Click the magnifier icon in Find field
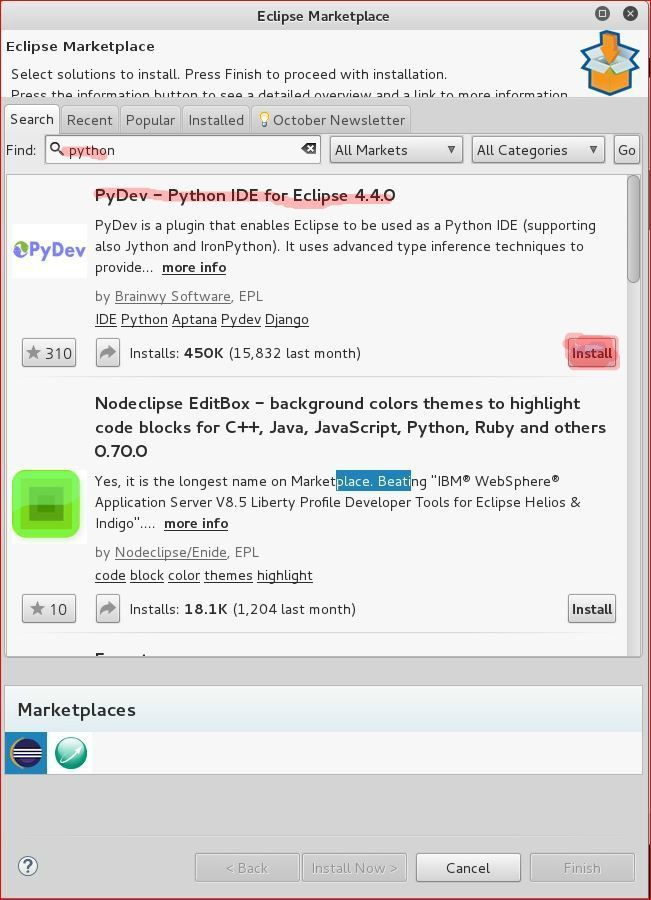The image size is (651, 900). pyautogui.click(x=56, y=149)
